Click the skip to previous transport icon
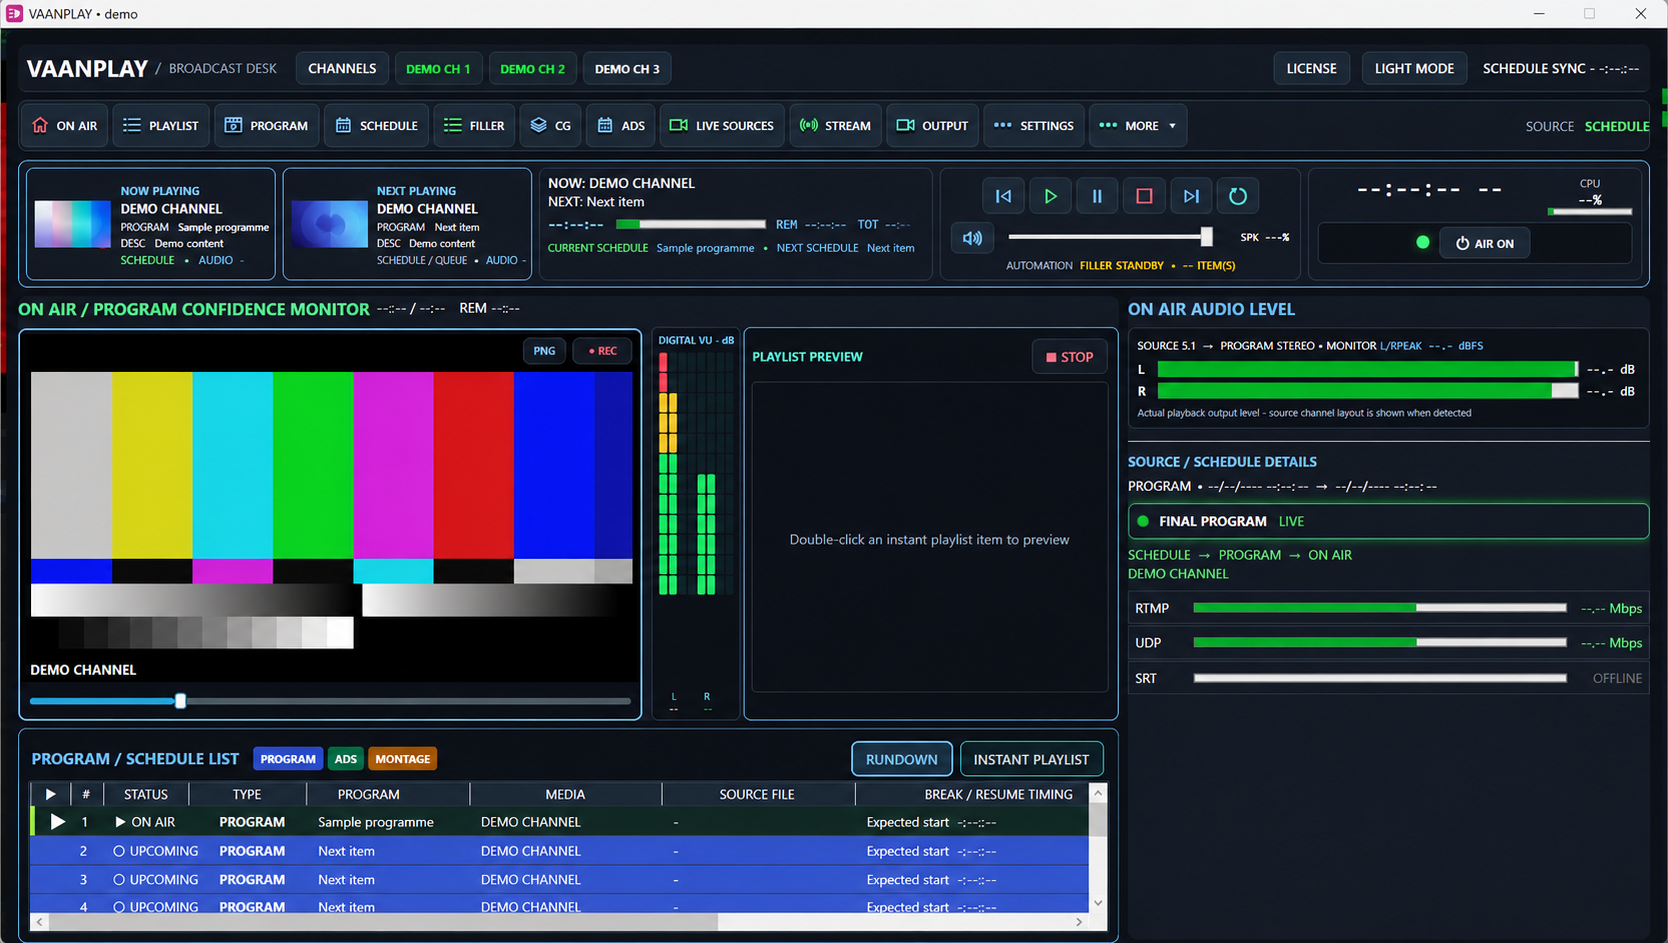This screenshot has height=943, width=1668. (1003, 196)
